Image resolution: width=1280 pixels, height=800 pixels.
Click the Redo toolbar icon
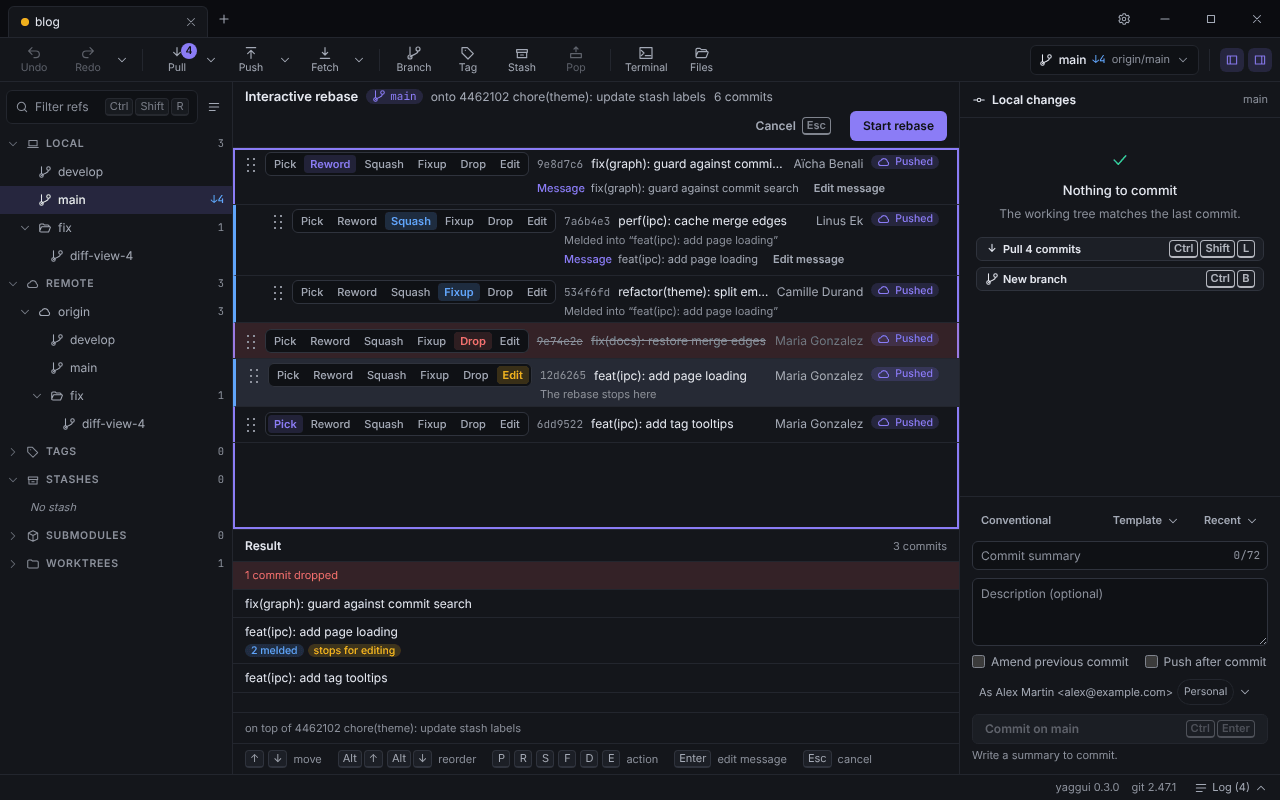[88, 59]
